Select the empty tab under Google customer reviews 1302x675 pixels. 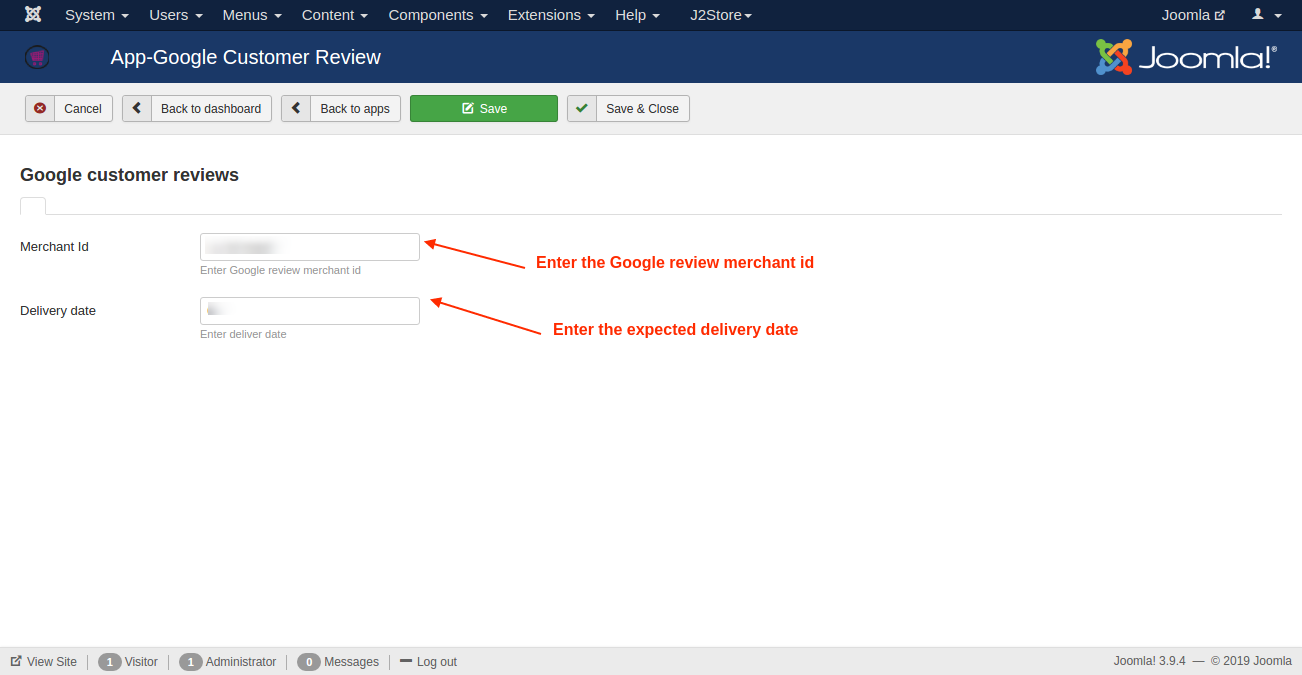[33, 206]
